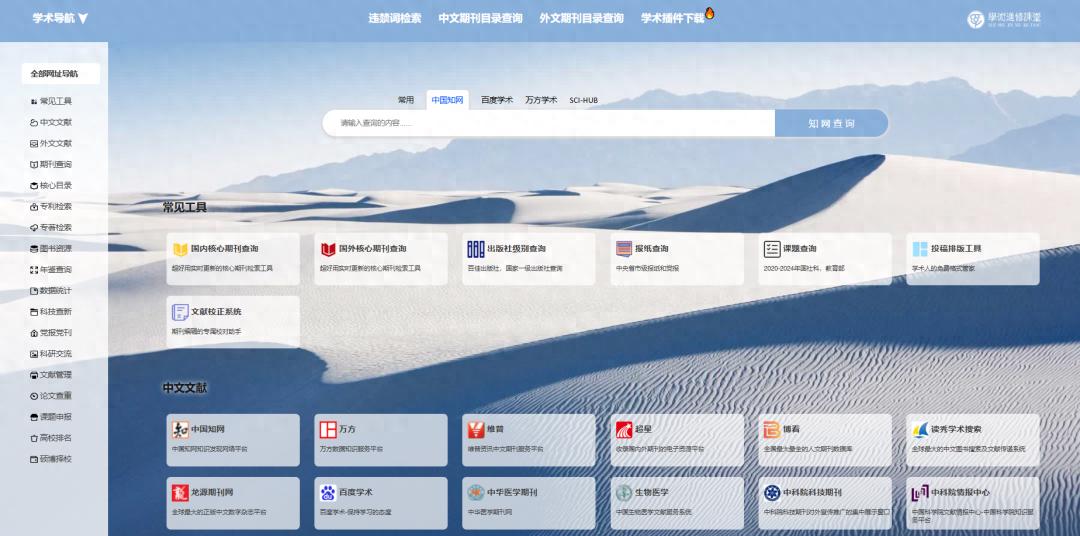Switch to the SCI-HUB search tab

[x=583, y=100]
